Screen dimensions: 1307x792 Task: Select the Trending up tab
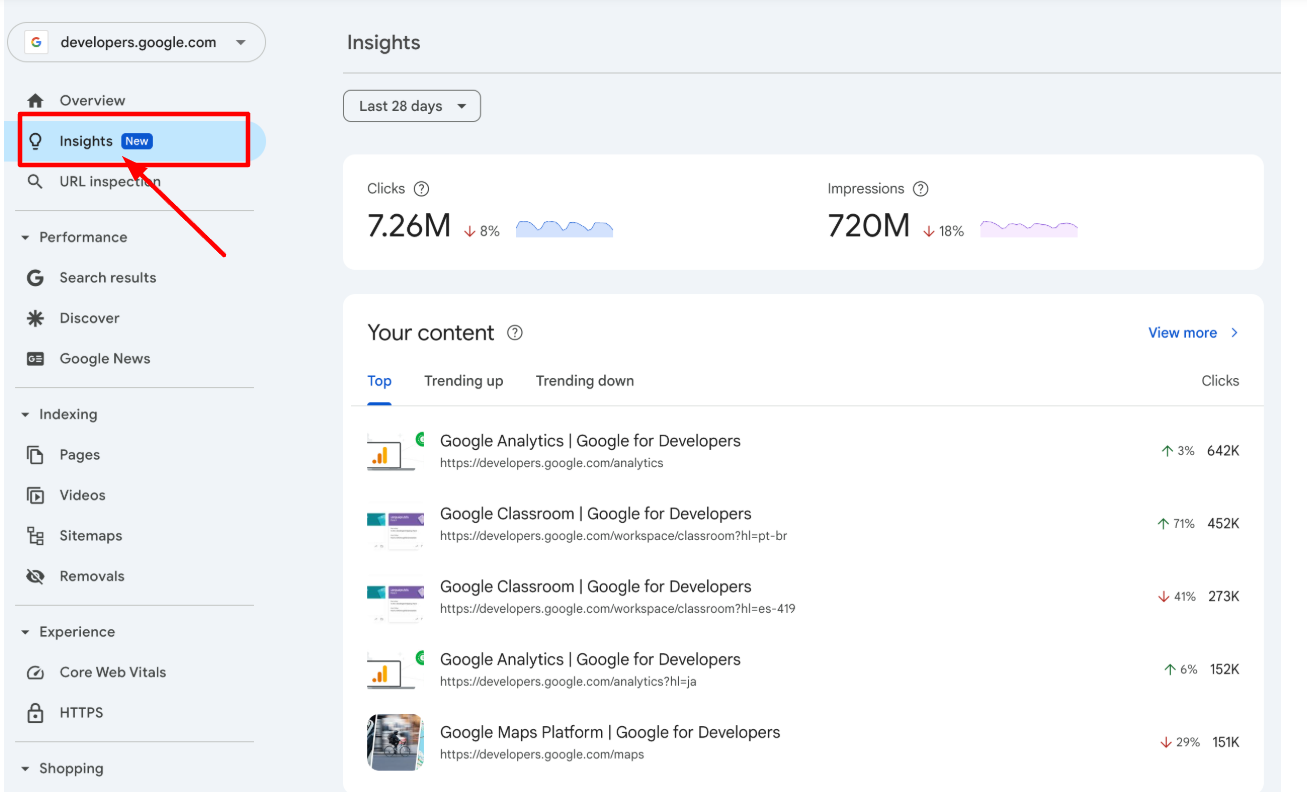(x=463, y=381)
